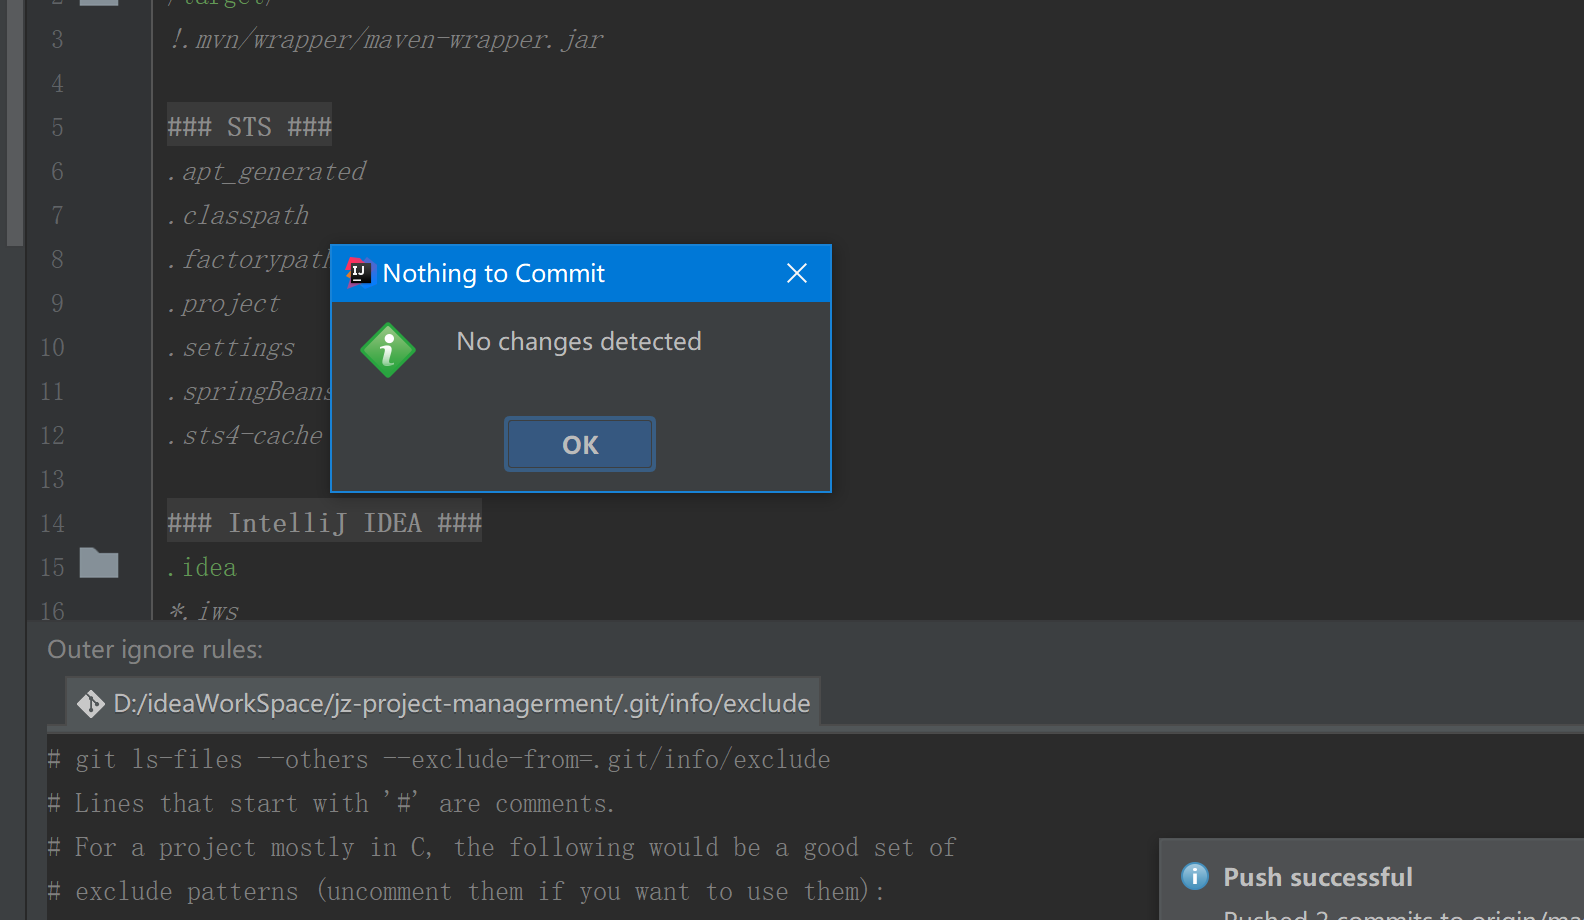Click the blue info icon in the push notification
The width and height of the screenshot is (1584, 920).
(x=1194, y=876)
